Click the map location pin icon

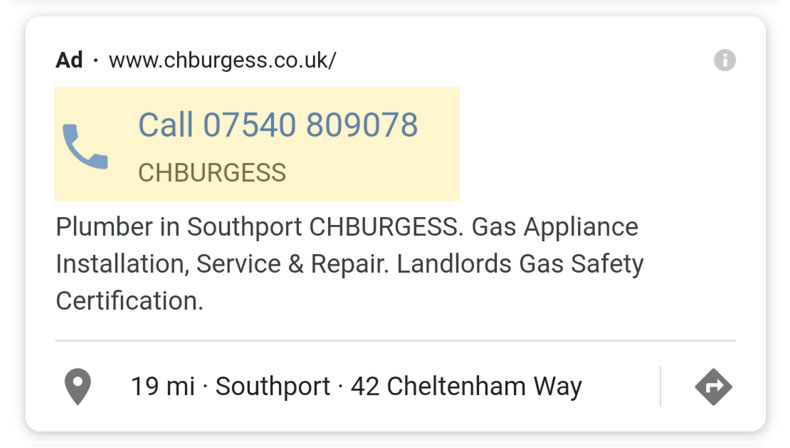(x=78, y=387)
